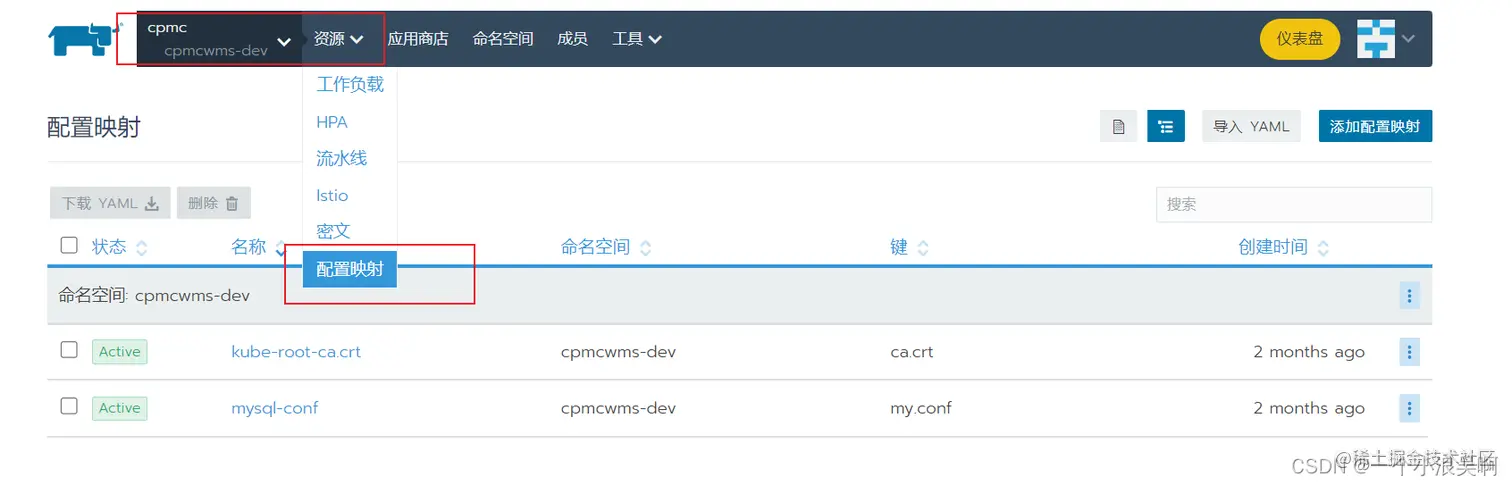This screenshot has width=1512, height=485.
Task: Choose 工作负载 from the resources menu
Action: (x=350, y=85)
